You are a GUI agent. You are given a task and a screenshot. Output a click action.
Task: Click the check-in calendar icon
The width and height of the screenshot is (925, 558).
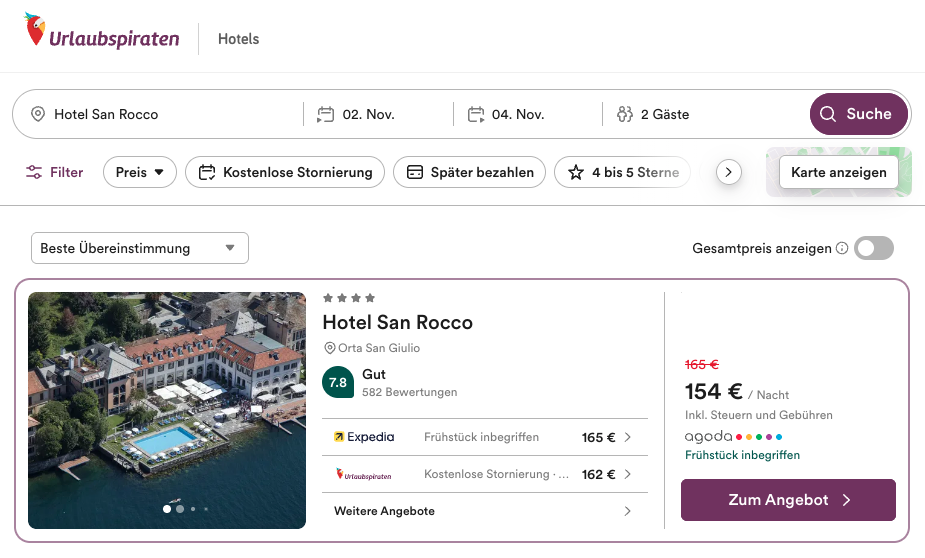pyautogui.click(x=326, y=114)
